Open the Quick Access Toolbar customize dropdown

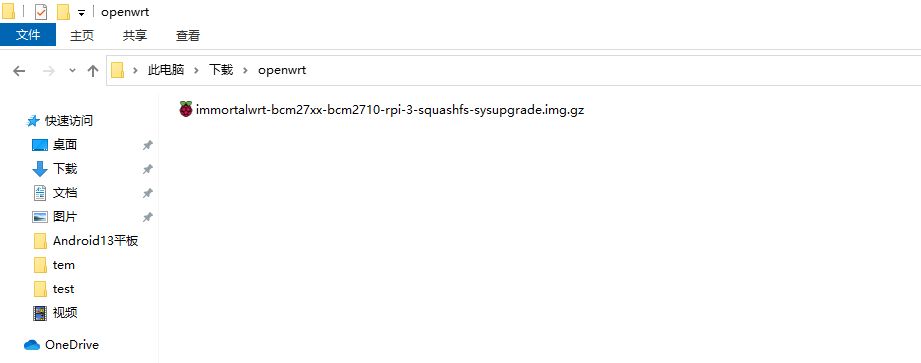[x=82, y=13]
